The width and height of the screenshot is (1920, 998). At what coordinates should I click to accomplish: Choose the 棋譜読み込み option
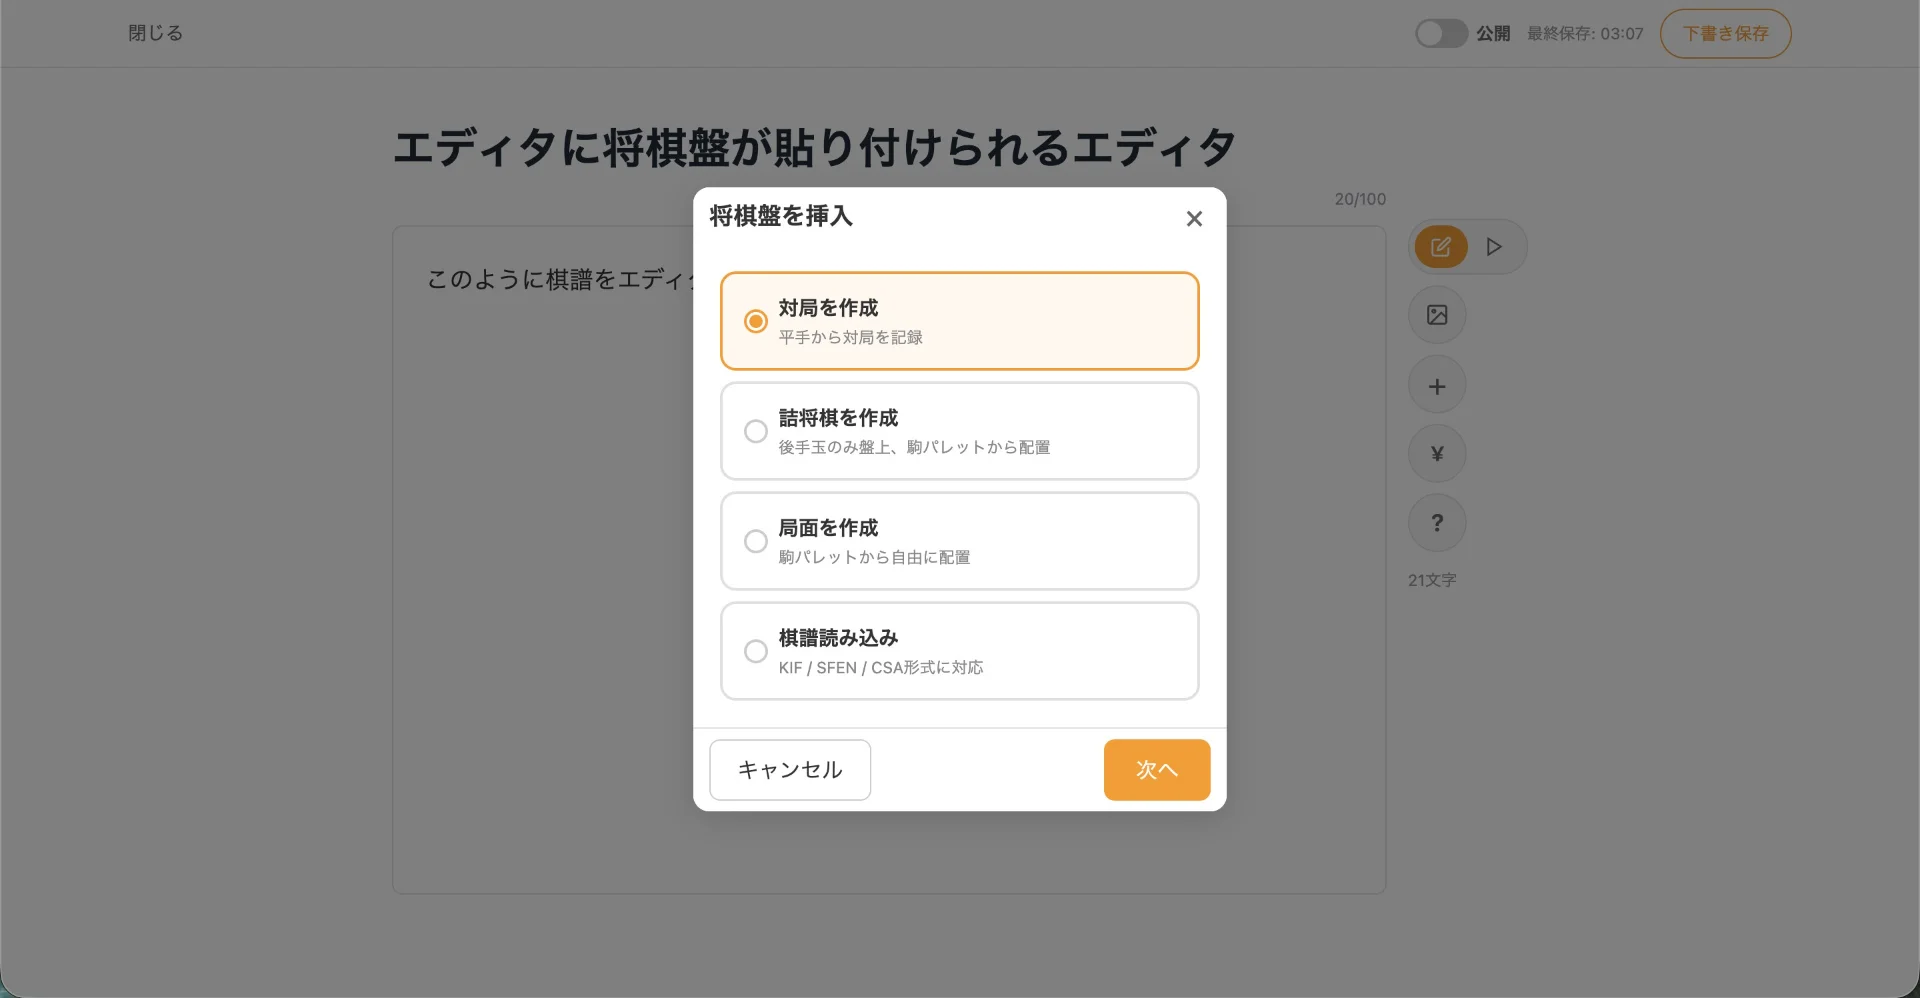(755, 651)
